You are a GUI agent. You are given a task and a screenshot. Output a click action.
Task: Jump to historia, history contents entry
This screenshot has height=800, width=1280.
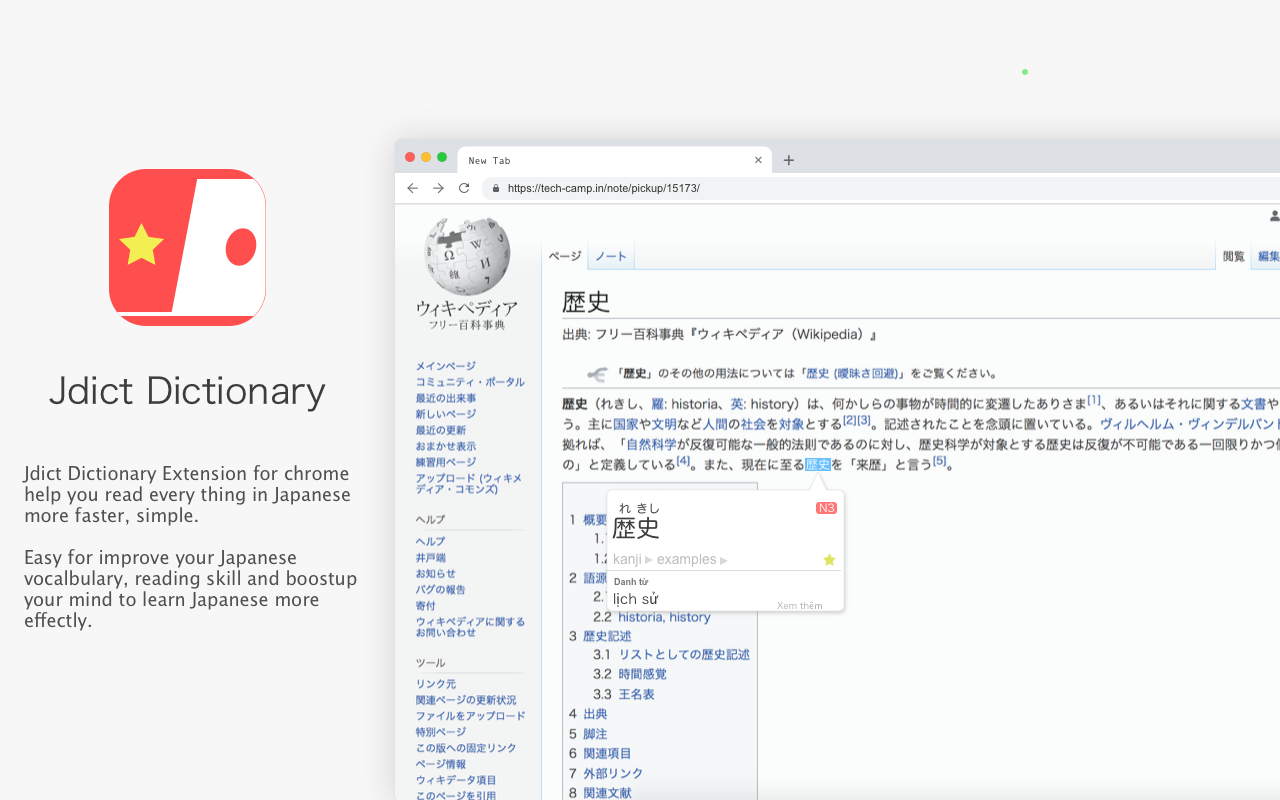664,617
